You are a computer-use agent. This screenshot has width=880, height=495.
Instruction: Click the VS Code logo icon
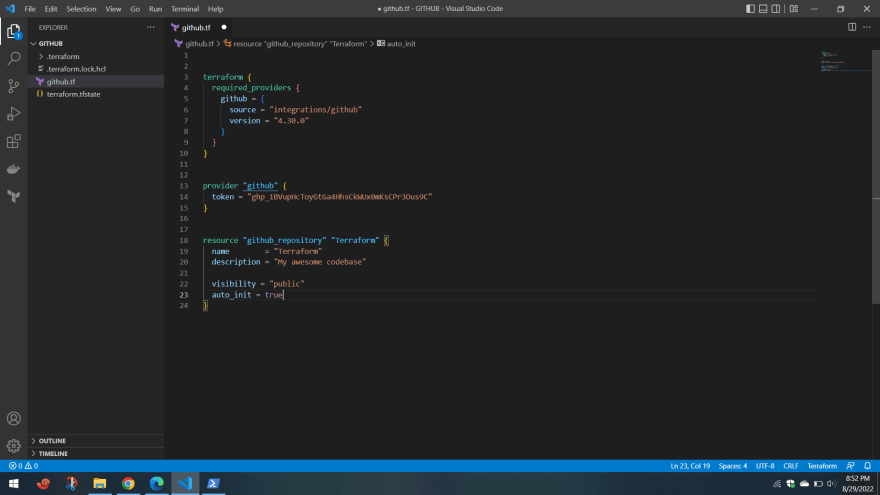click(x=10, y=8)
